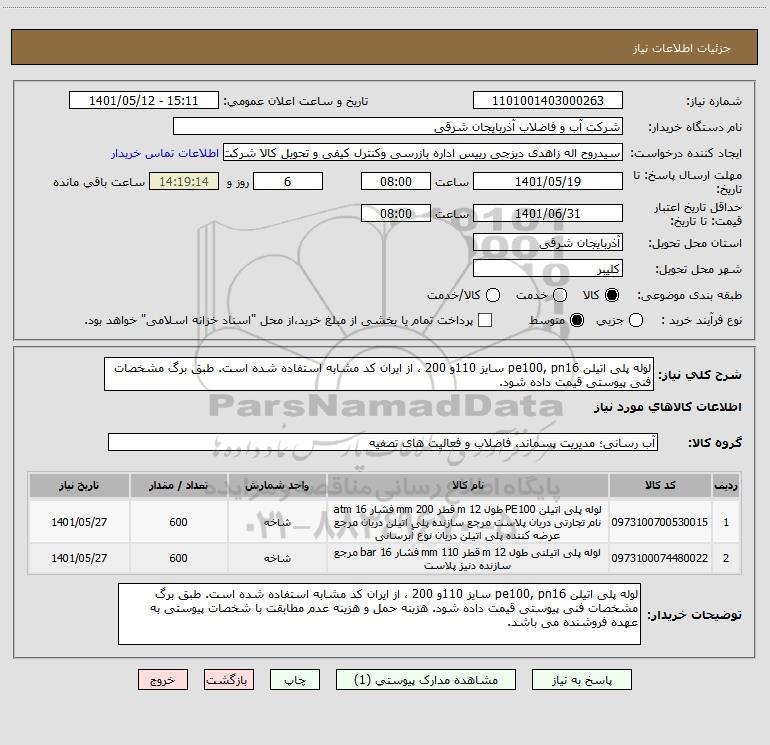The image size is (770, 745).
Task: Toggle the اسناد خزانه اسلامی payment checkbox
Action: [x=485, y=320]
